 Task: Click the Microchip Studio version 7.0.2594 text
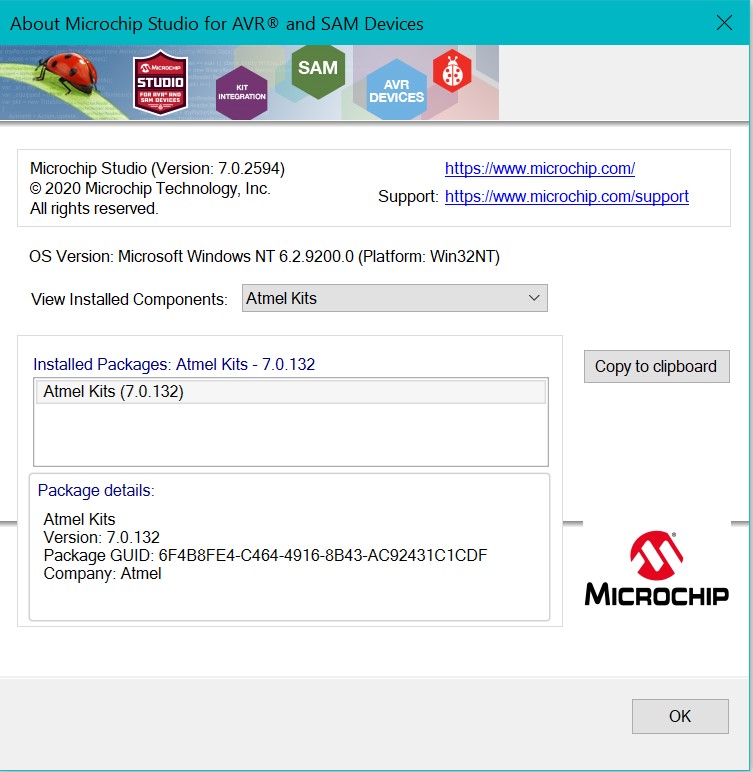(157, 168)
